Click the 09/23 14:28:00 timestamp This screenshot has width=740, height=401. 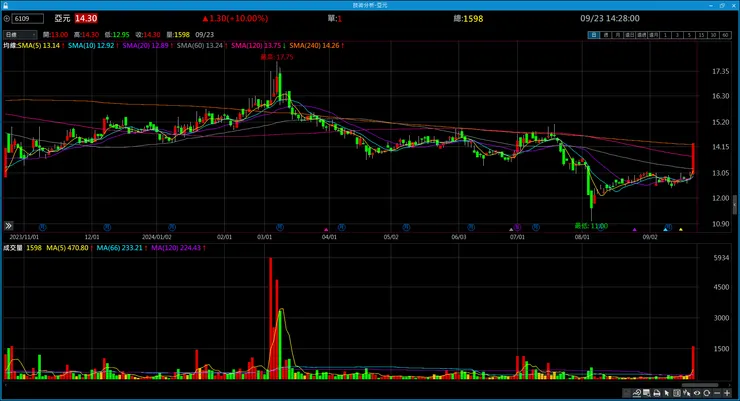click(610, 18)
